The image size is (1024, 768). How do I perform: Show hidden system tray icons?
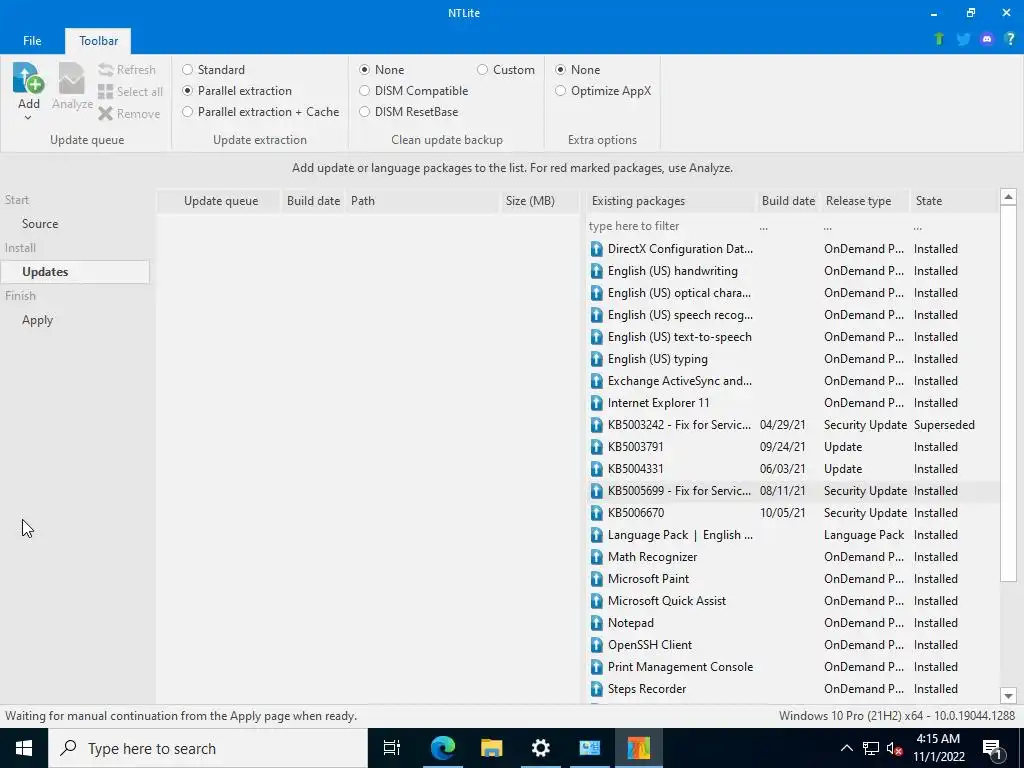[846, 748]
